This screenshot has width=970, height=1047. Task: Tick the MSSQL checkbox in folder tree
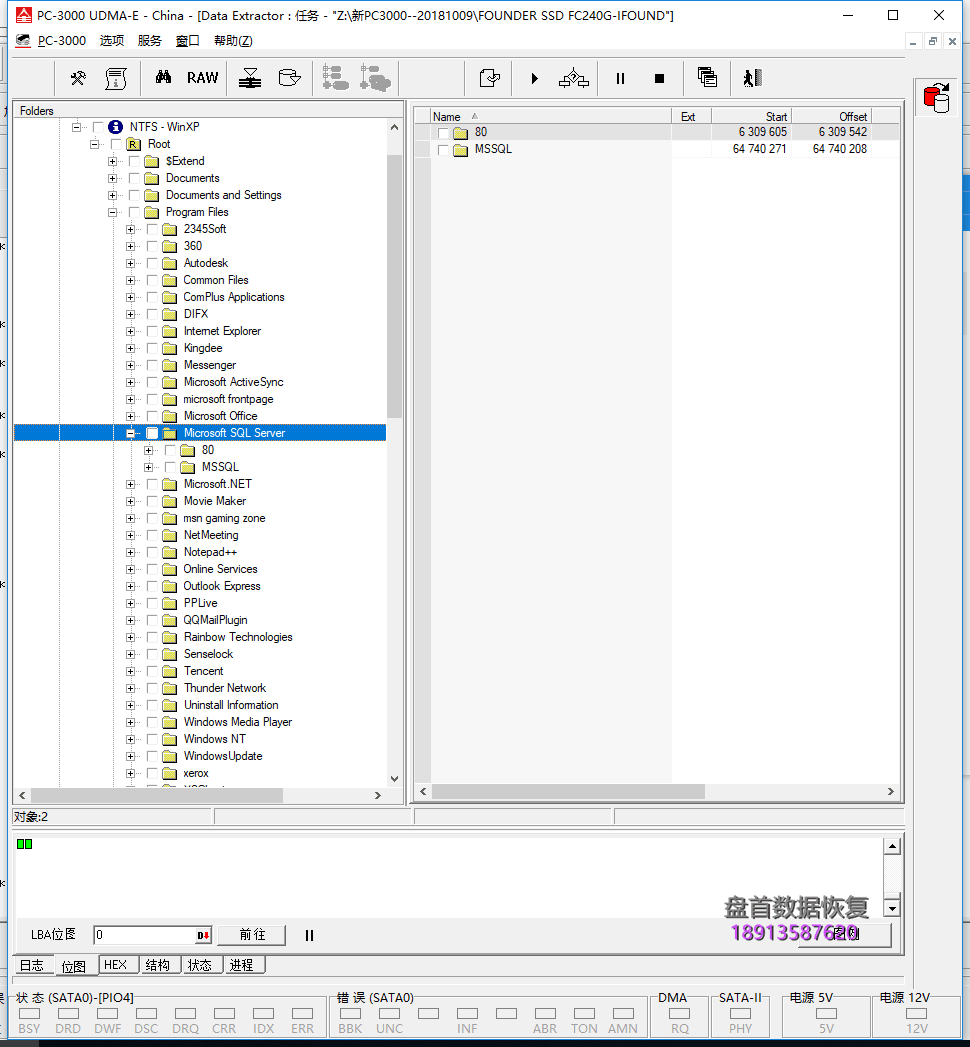coord(170,467)
